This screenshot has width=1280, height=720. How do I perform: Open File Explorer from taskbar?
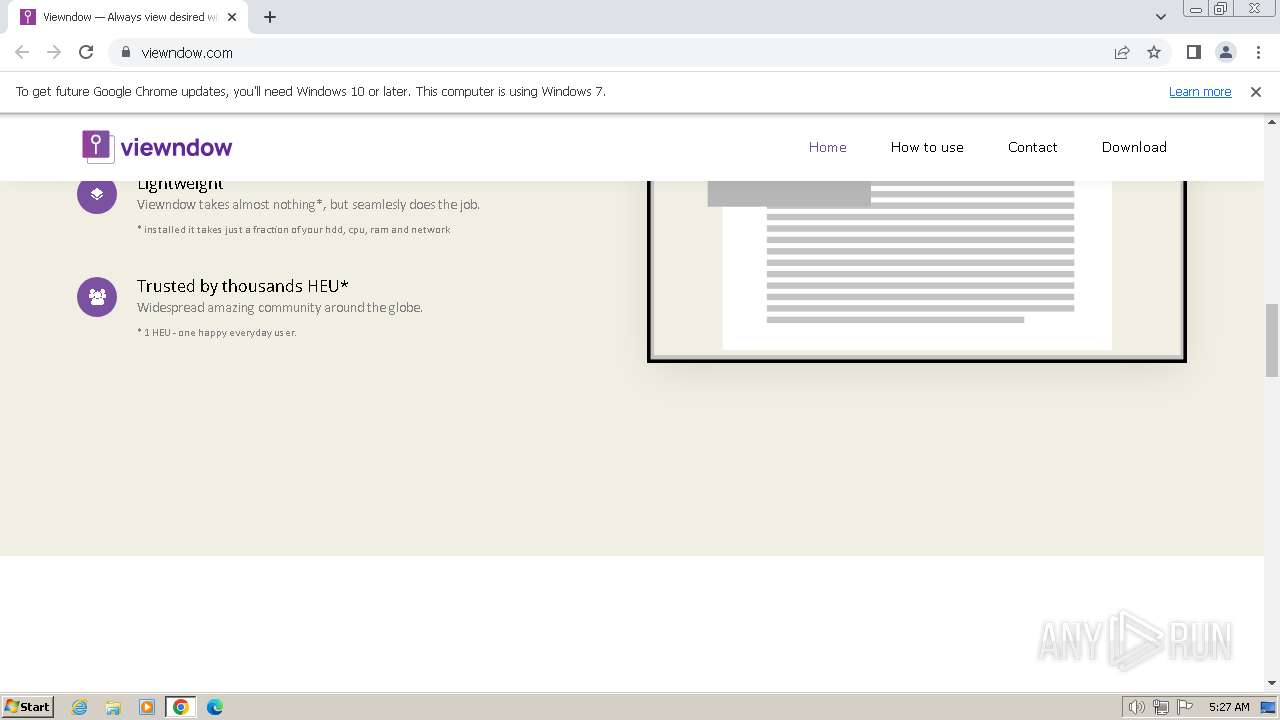point(113,707)
